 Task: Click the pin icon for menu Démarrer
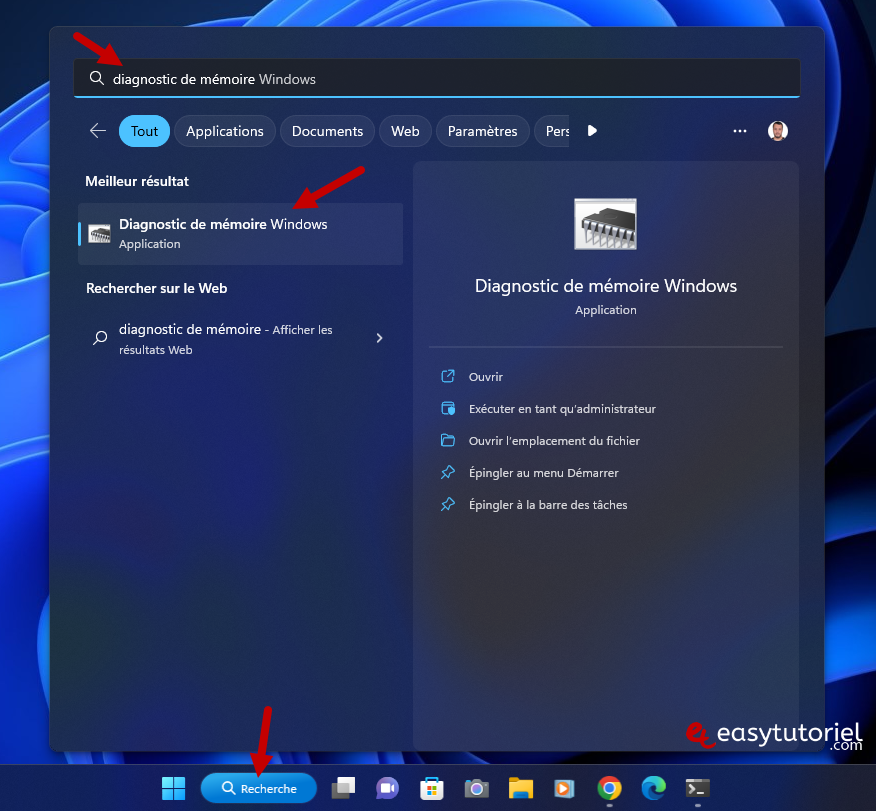448,473
